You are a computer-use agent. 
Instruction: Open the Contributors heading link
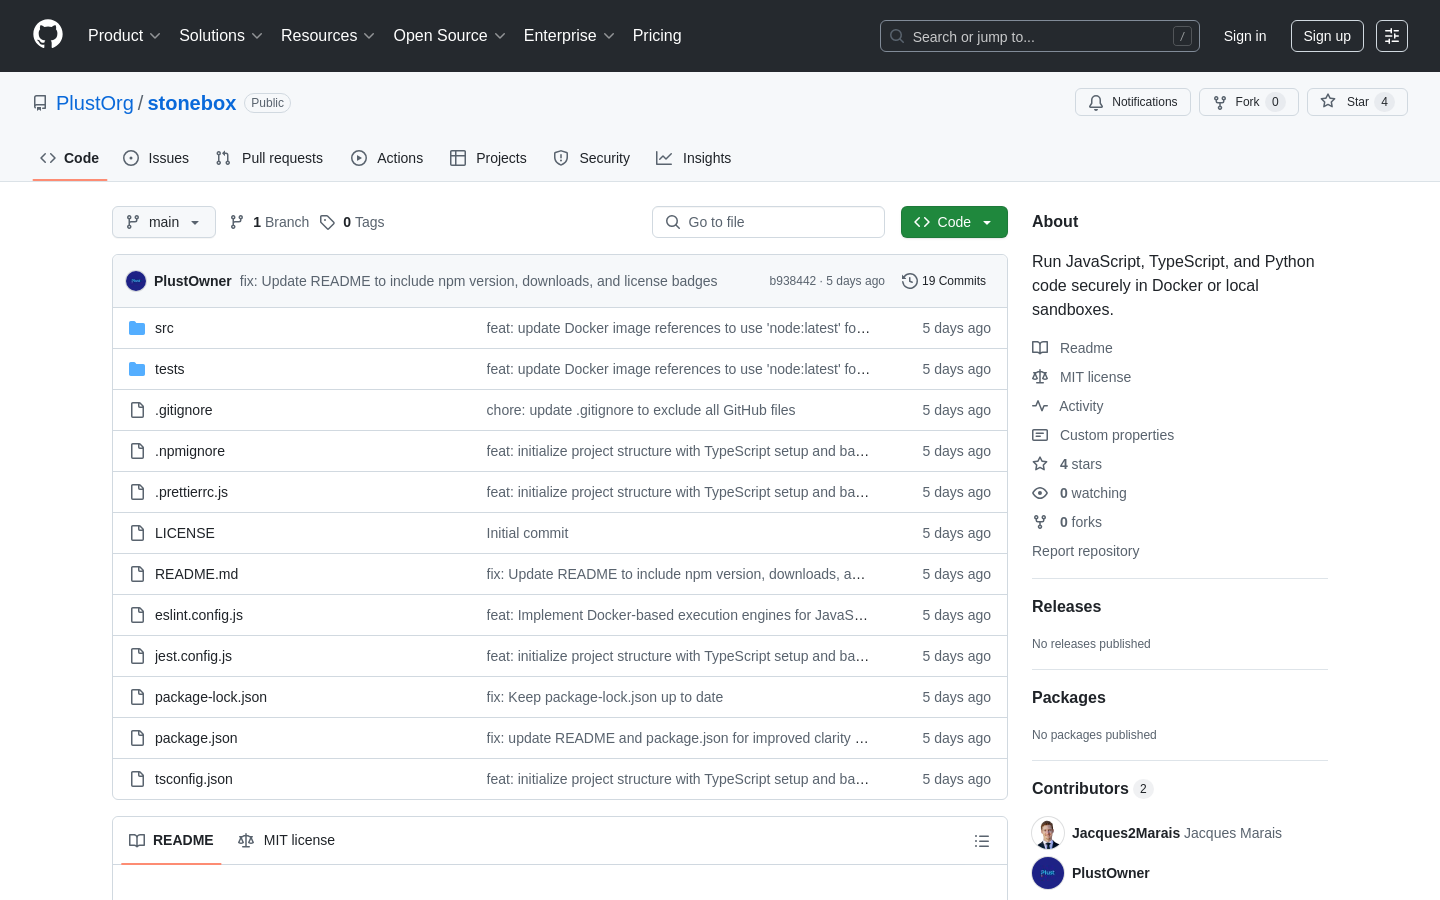pos(1092,789)
